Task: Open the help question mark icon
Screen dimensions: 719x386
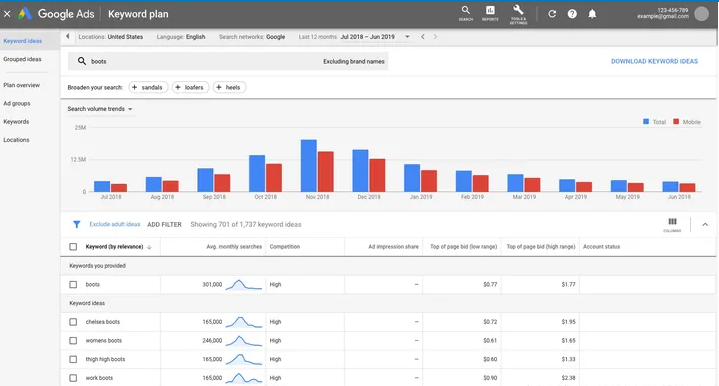Action: pyautogui.click(x=572, y=14)
